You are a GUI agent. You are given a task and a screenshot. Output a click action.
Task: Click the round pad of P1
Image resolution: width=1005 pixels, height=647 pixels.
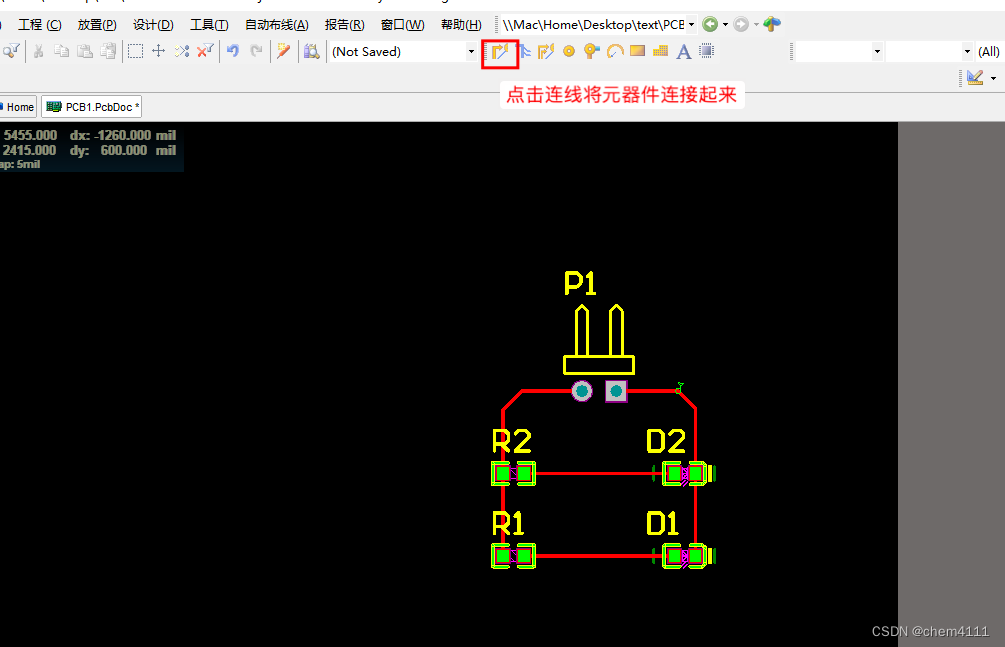pyautogui.click(x=581, y=391)
